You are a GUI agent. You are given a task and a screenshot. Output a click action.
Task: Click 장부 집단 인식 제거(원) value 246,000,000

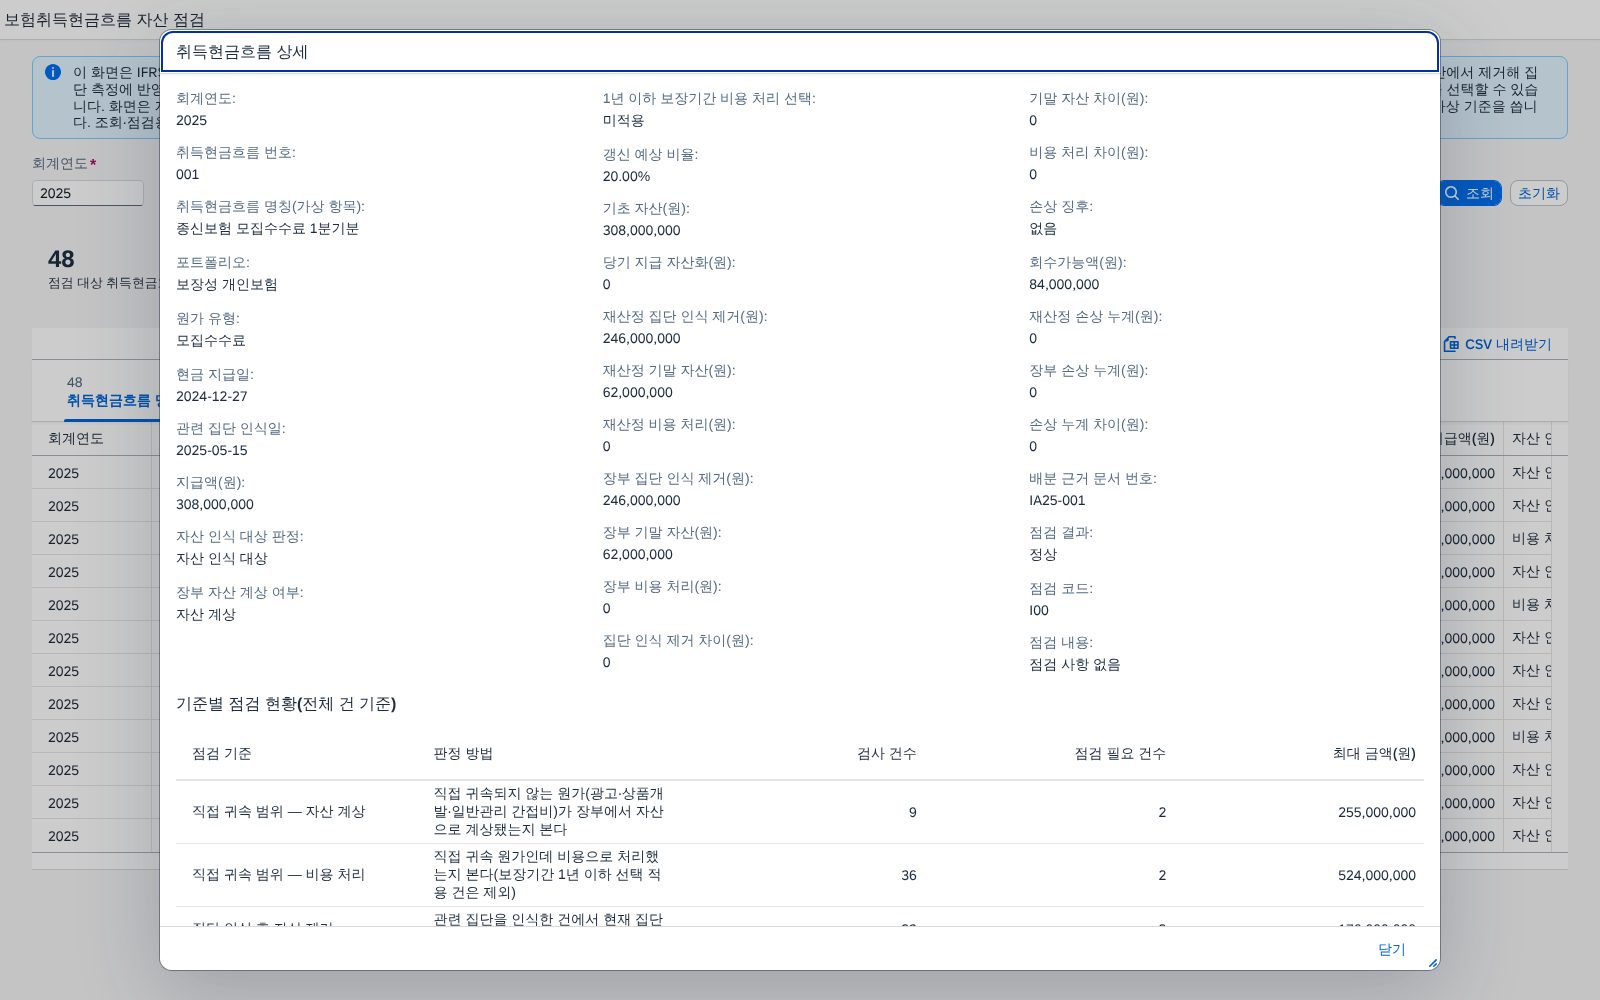tap(641, 500)
